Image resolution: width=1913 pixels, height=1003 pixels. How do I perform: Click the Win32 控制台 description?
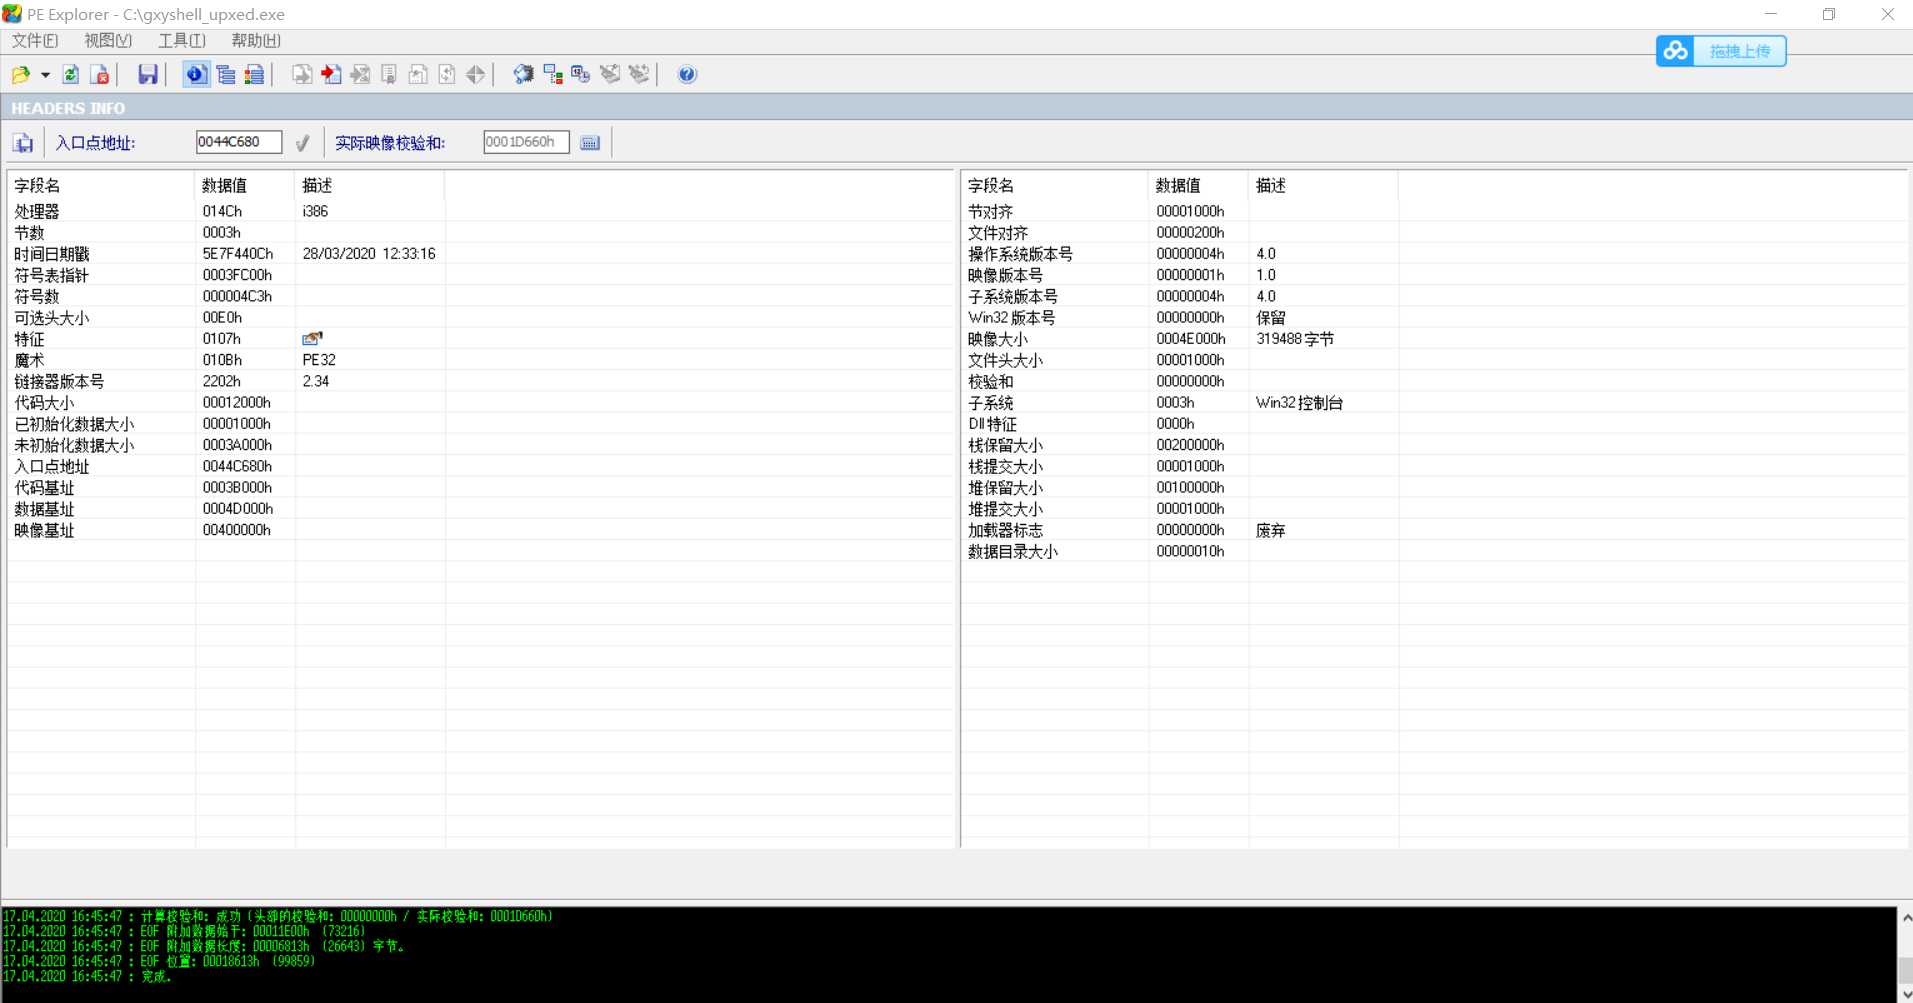(x=1299, y=402)
